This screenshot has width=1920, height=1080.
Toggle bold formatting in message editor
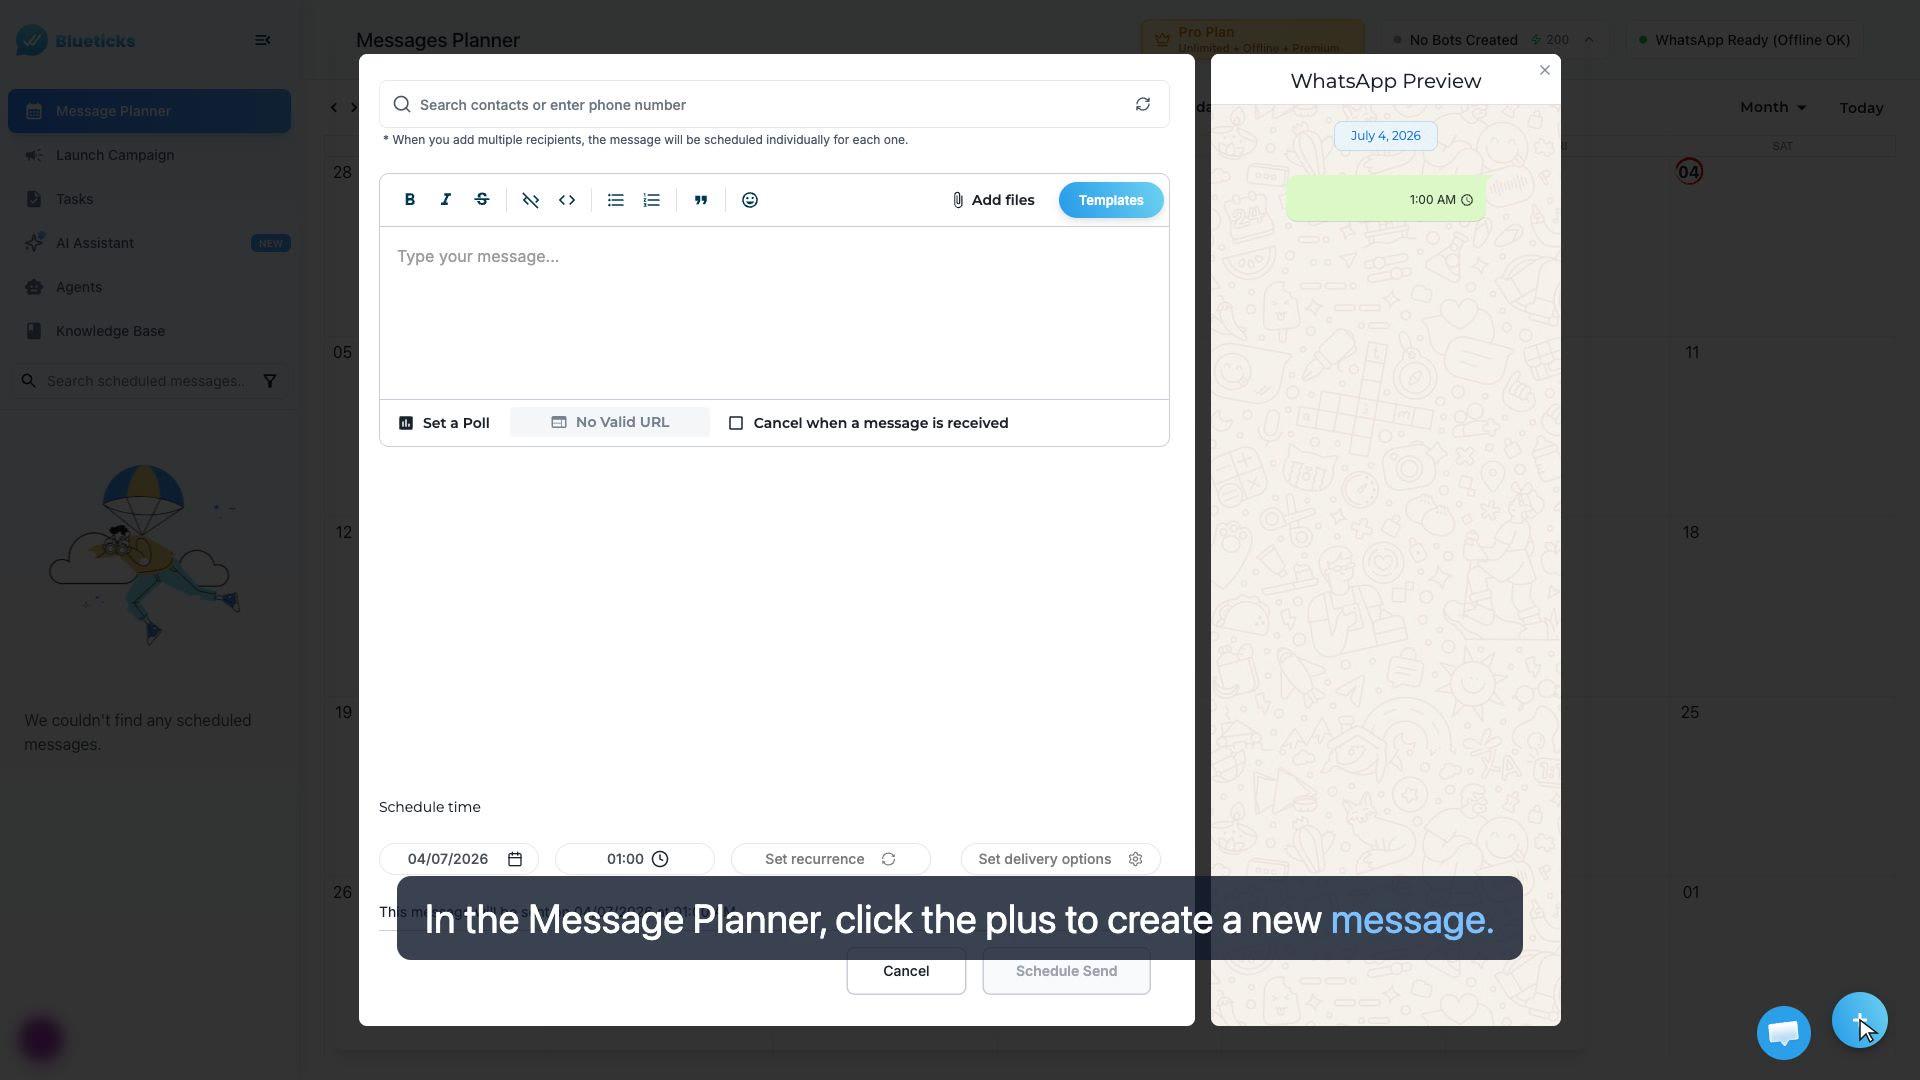pos(409,200)
